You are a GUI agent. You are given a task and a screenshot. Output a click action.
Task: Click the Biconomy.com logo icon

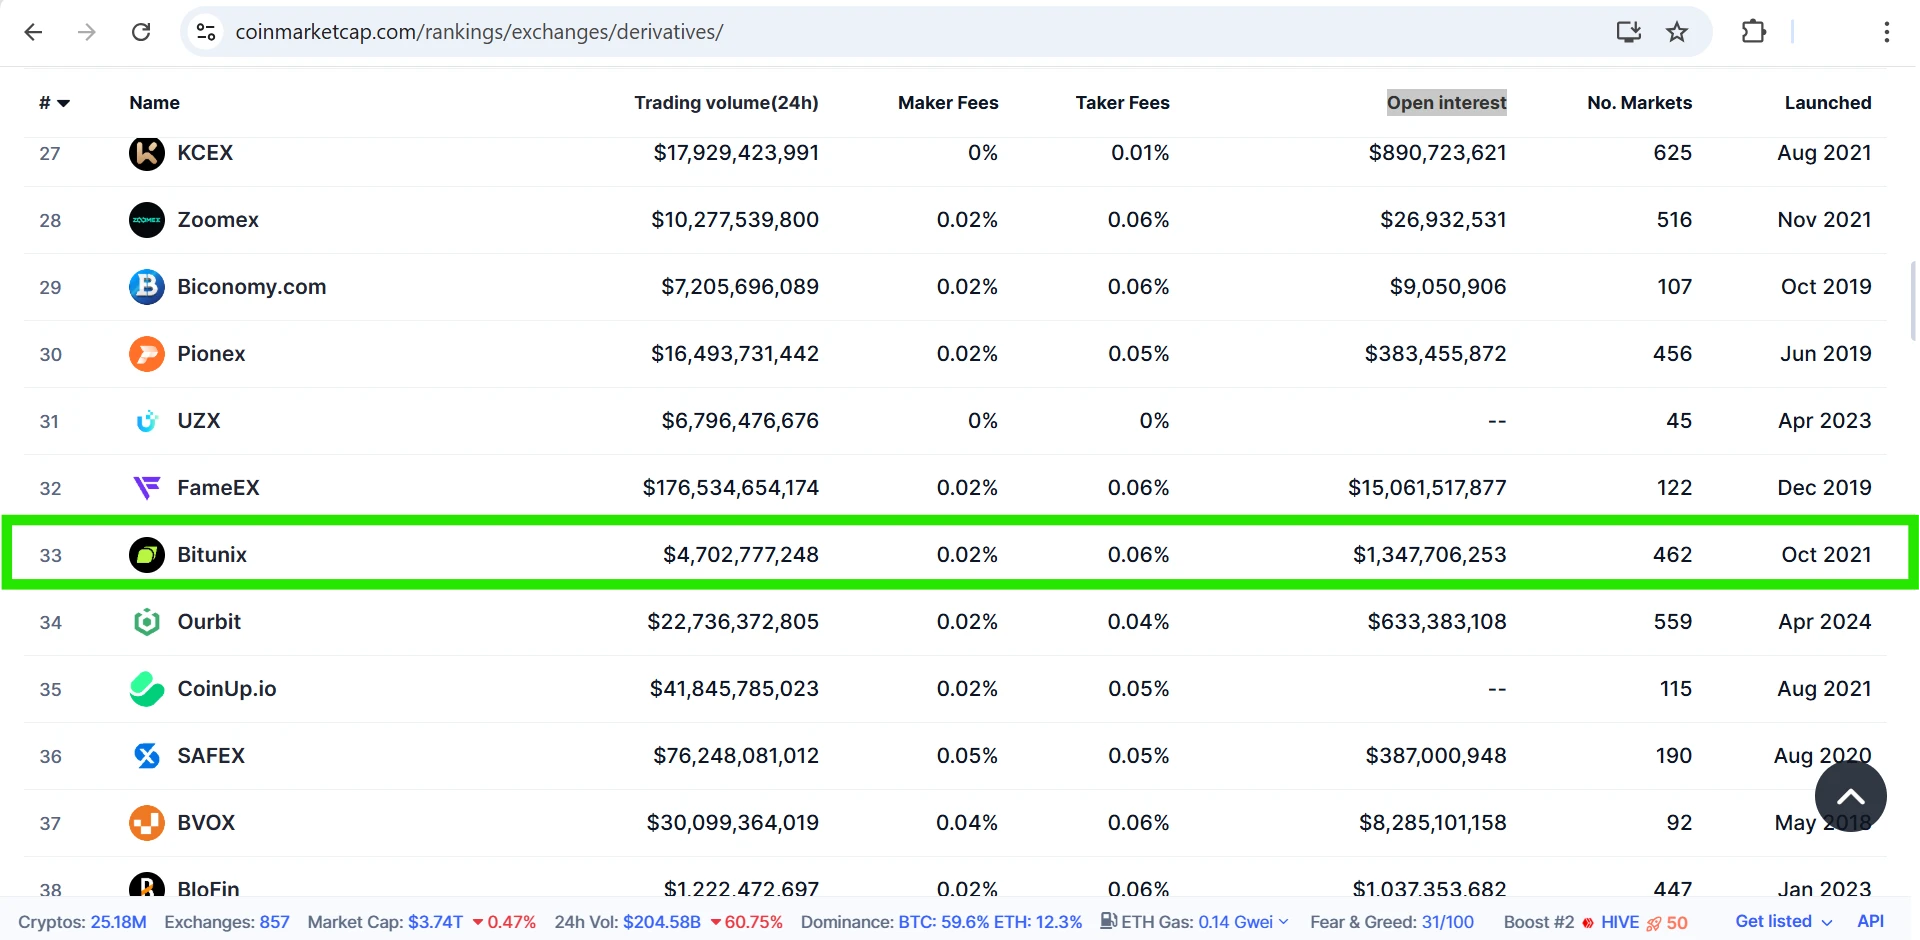(x=147, y=287)
